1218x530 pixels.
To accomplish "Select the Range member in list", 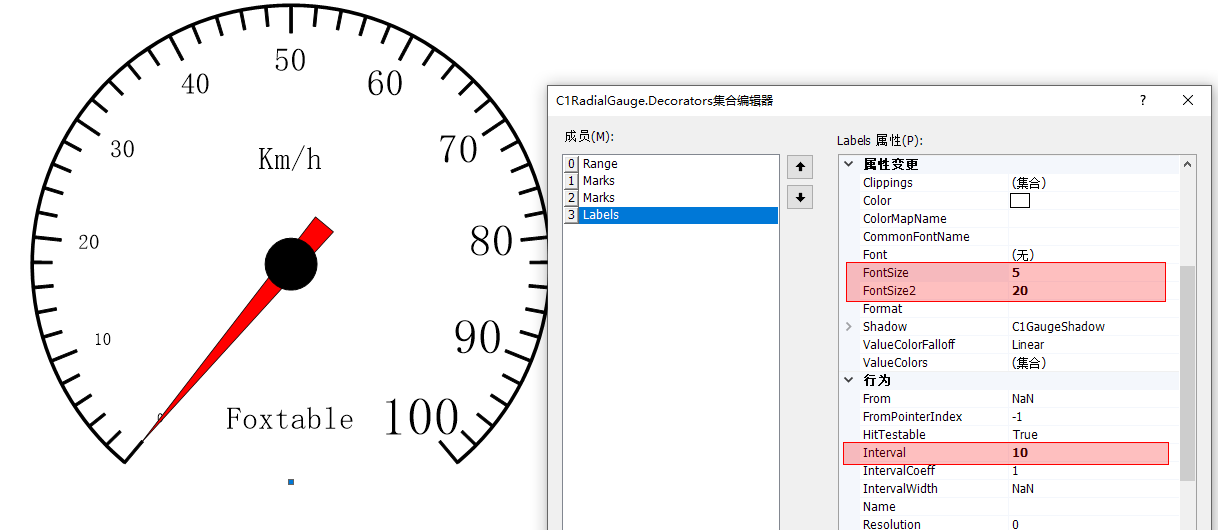I will click(x=600, y=164).
